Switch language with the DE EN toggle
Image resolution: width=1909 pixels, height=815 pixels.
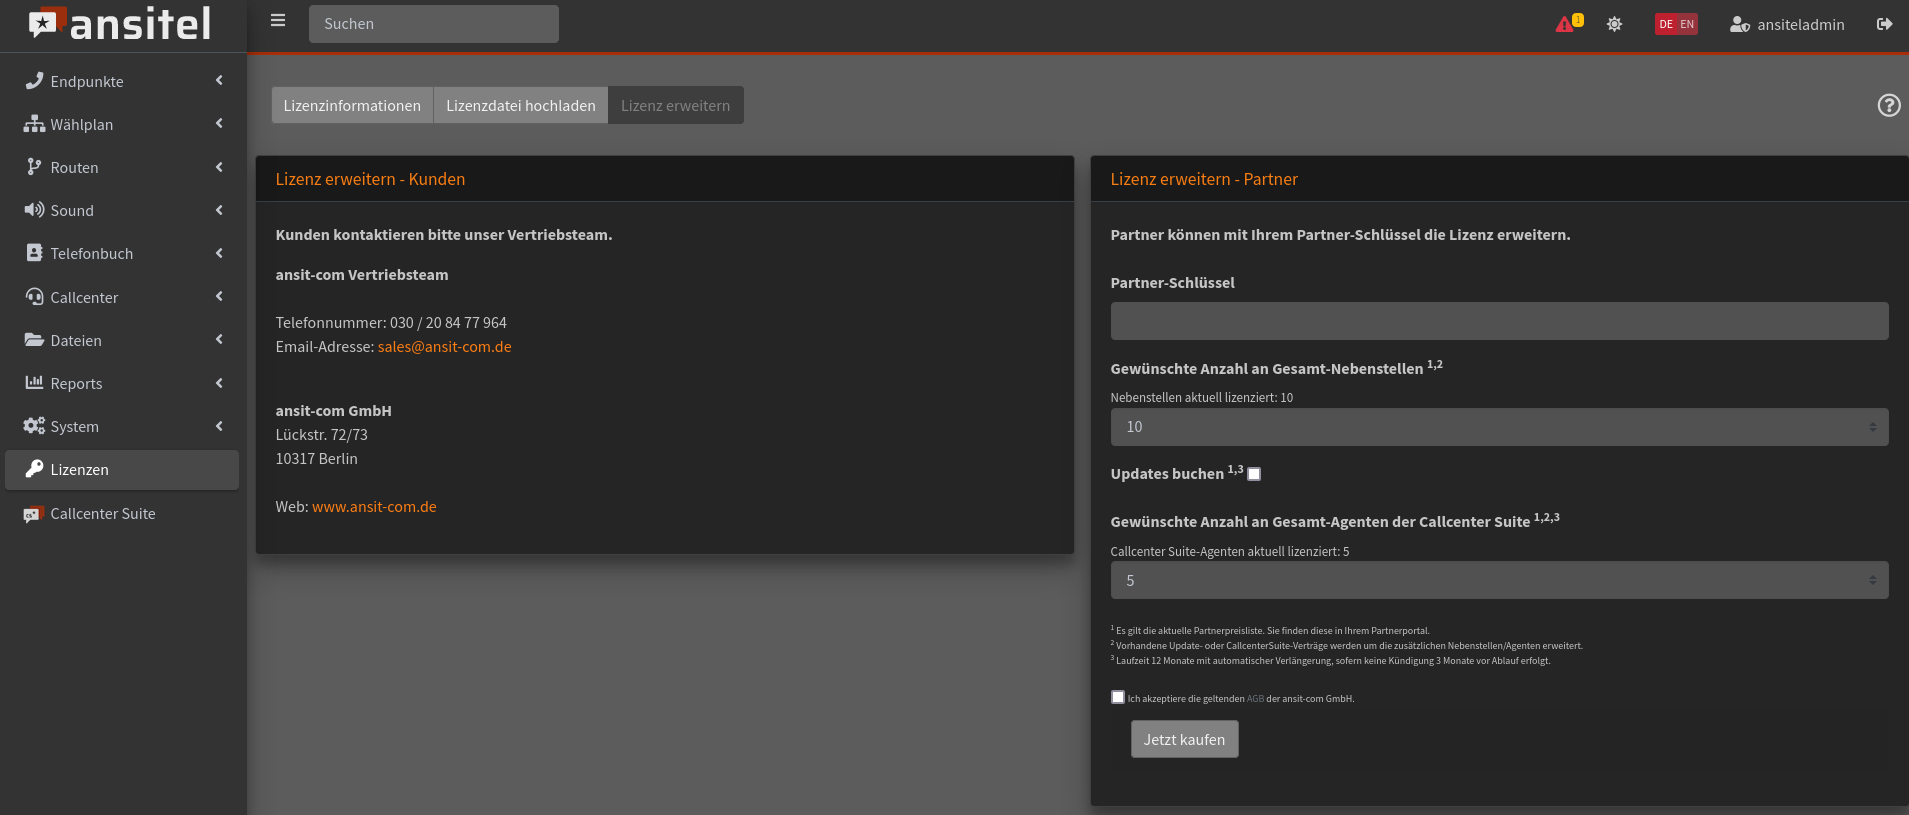1676,24
